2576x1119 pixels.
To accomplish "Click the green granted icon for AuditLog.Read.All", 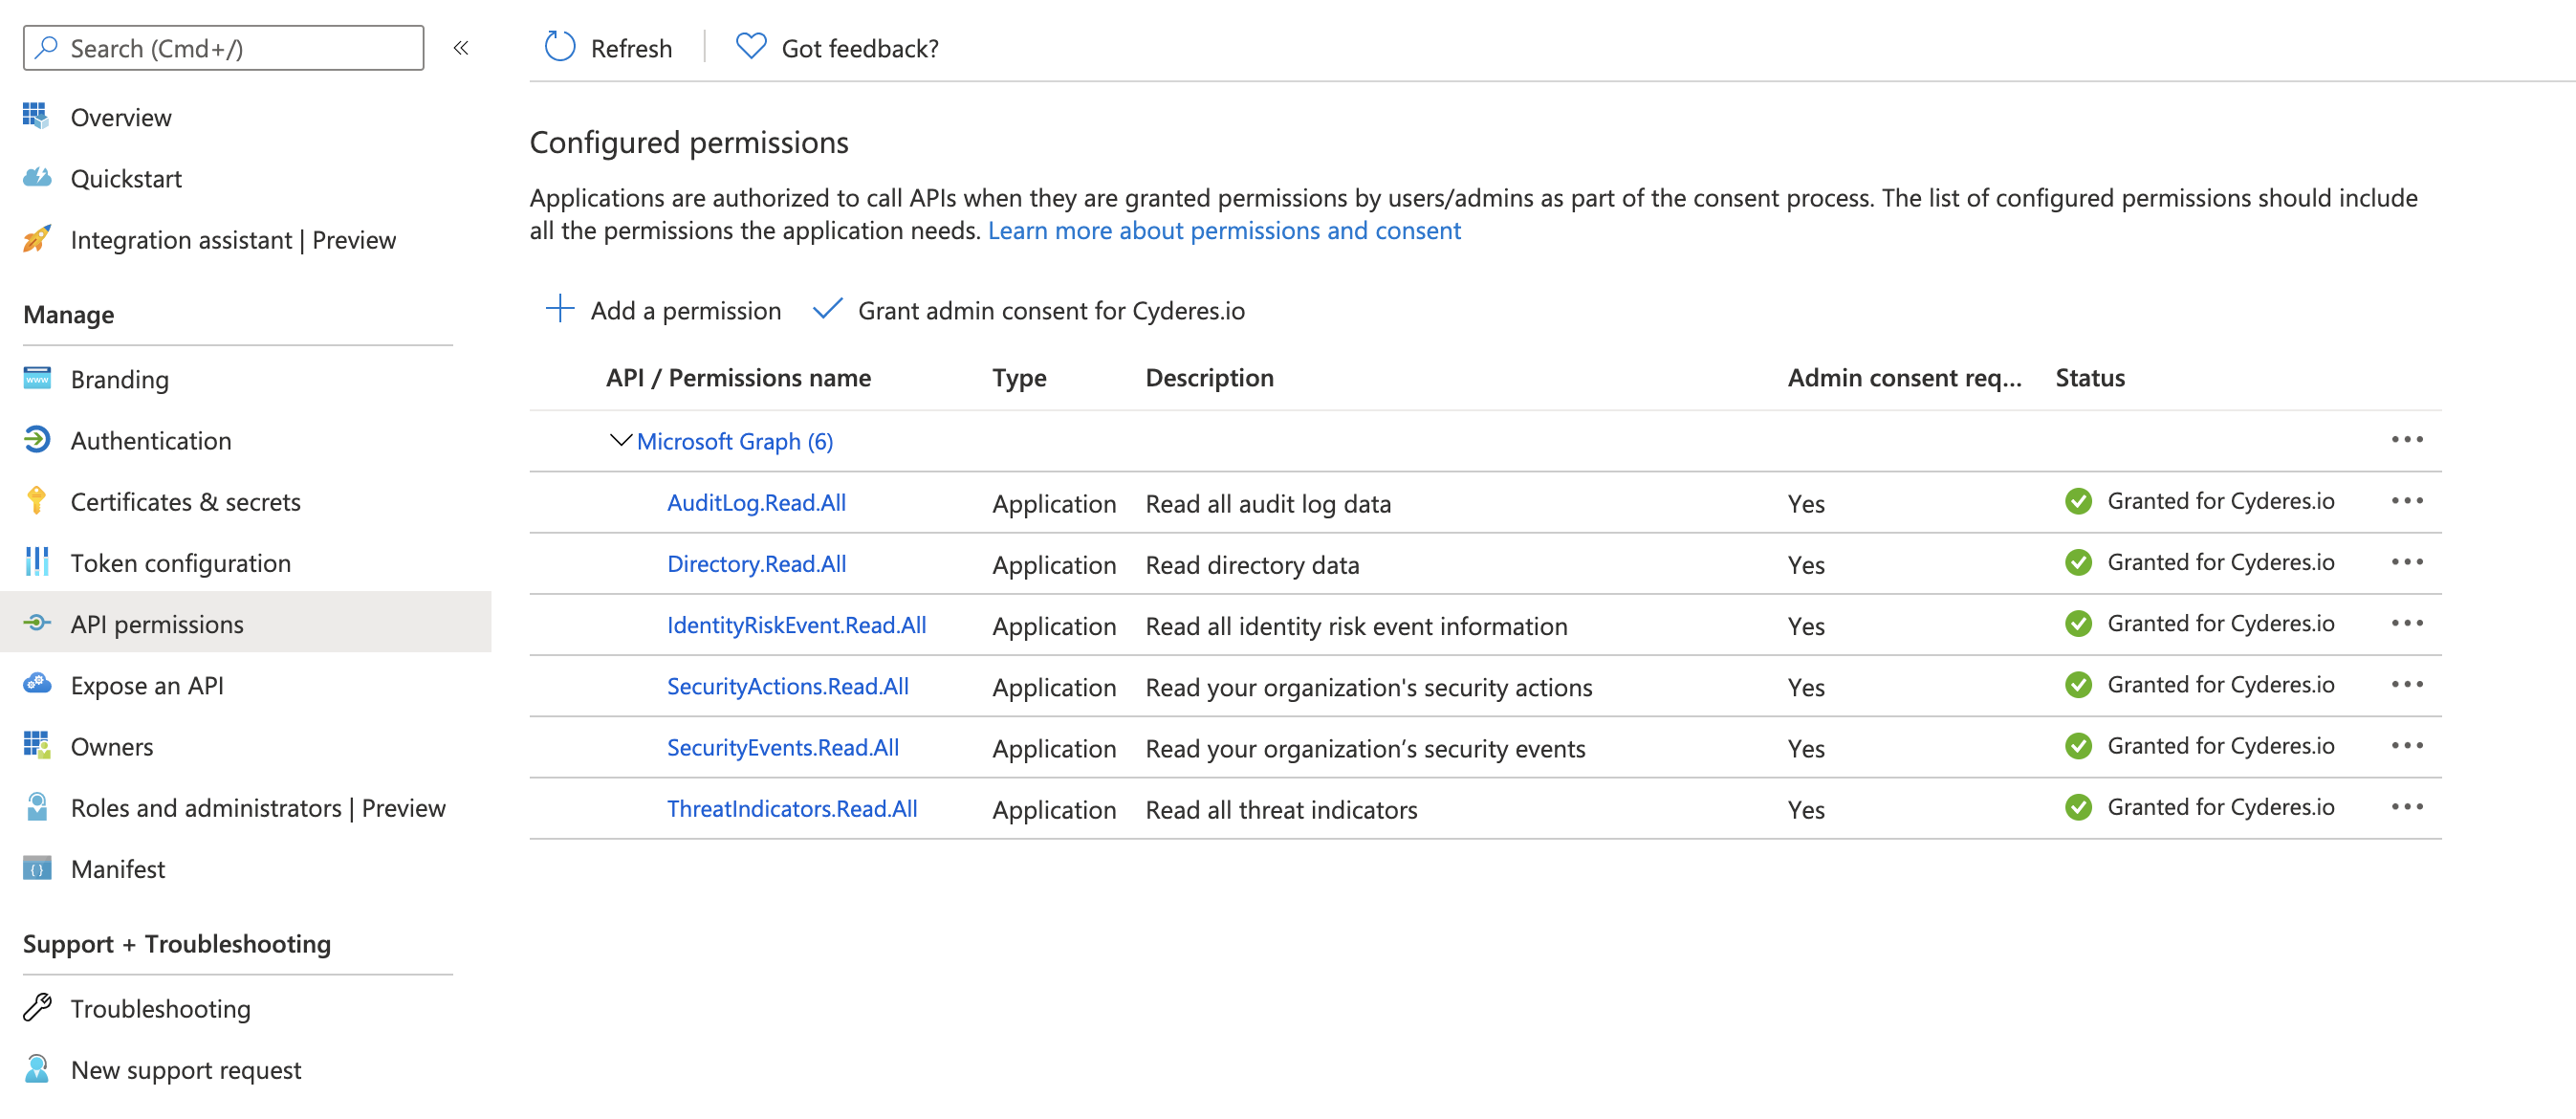I will pos(2079,501).
